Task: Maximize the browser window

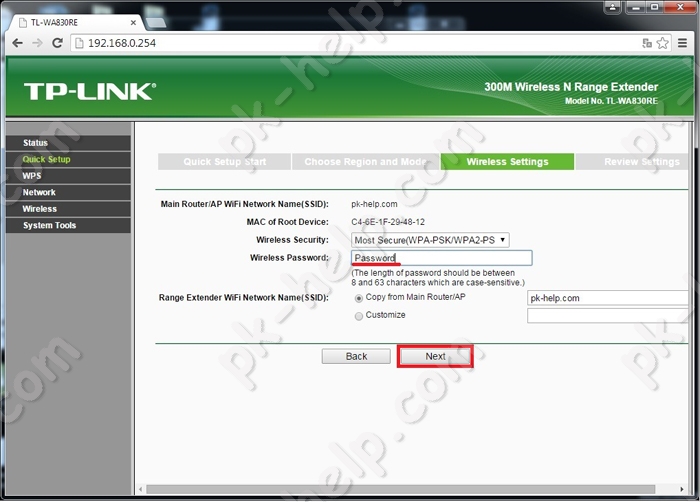Action: (655, 7)
